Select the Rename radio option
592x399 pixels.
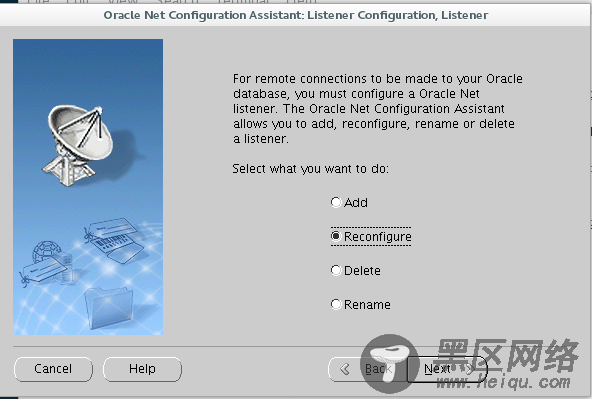click(x=361, y=305)
